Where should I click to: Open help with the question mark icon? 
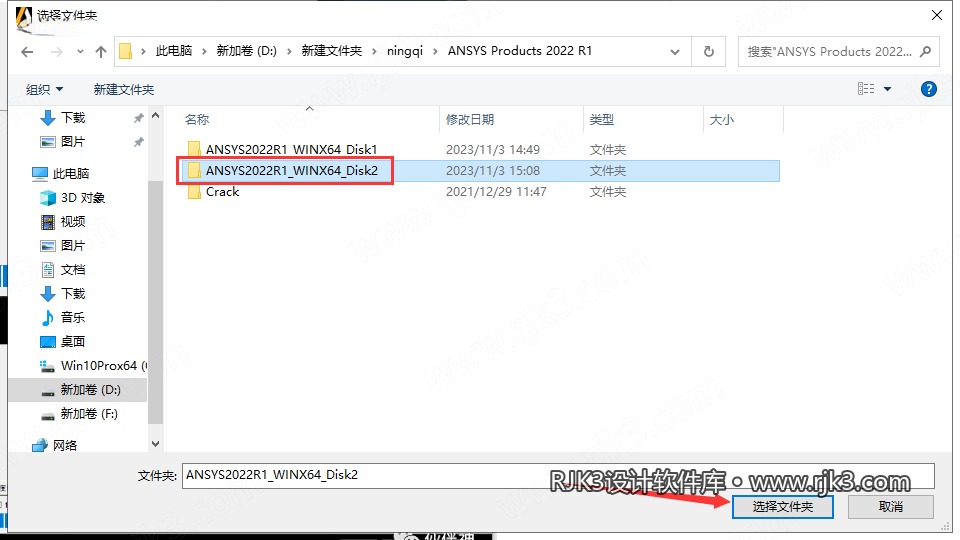928,89
